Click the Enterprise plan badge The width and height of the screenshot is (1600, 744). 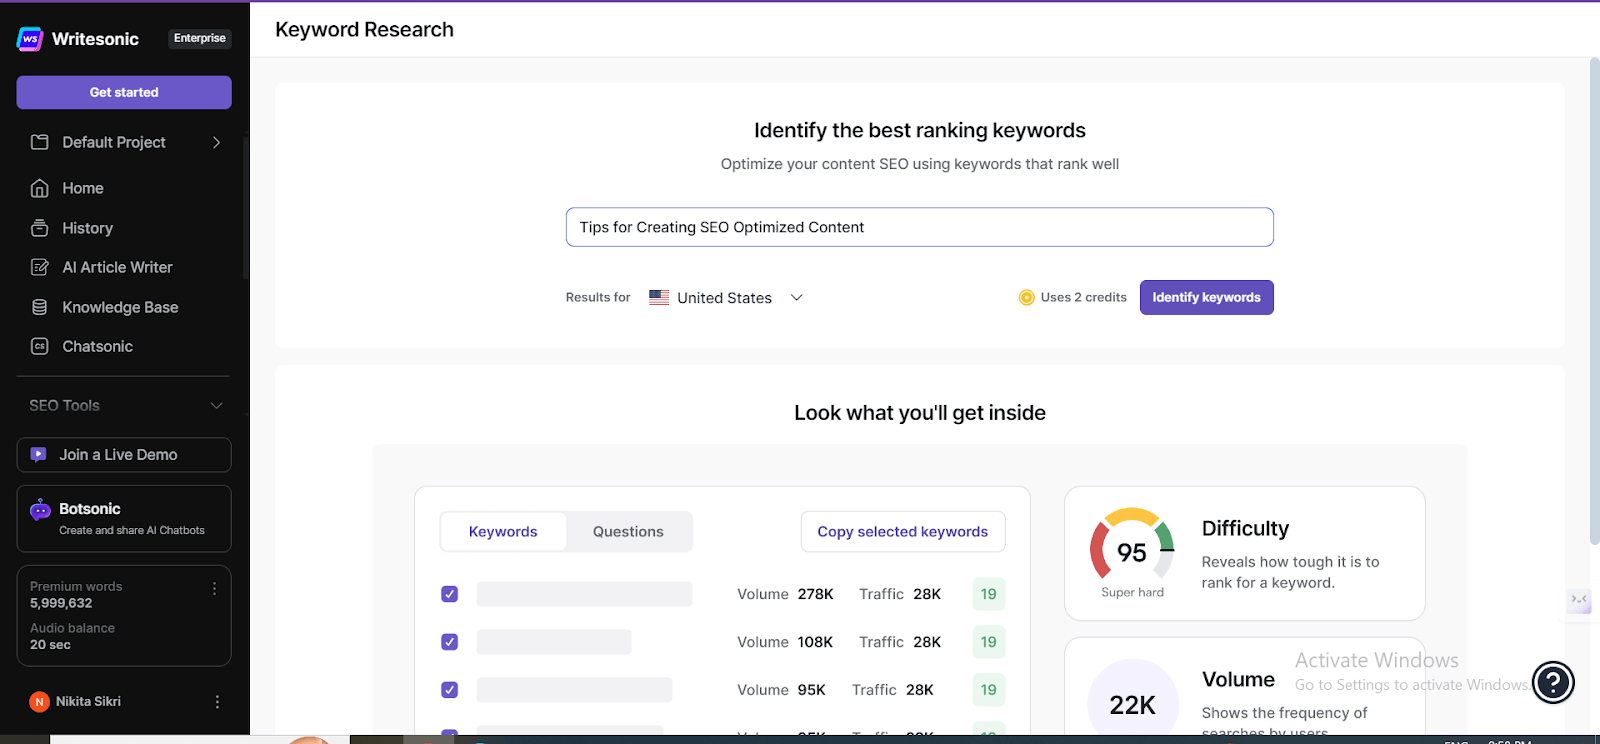[x=200, y=38]
